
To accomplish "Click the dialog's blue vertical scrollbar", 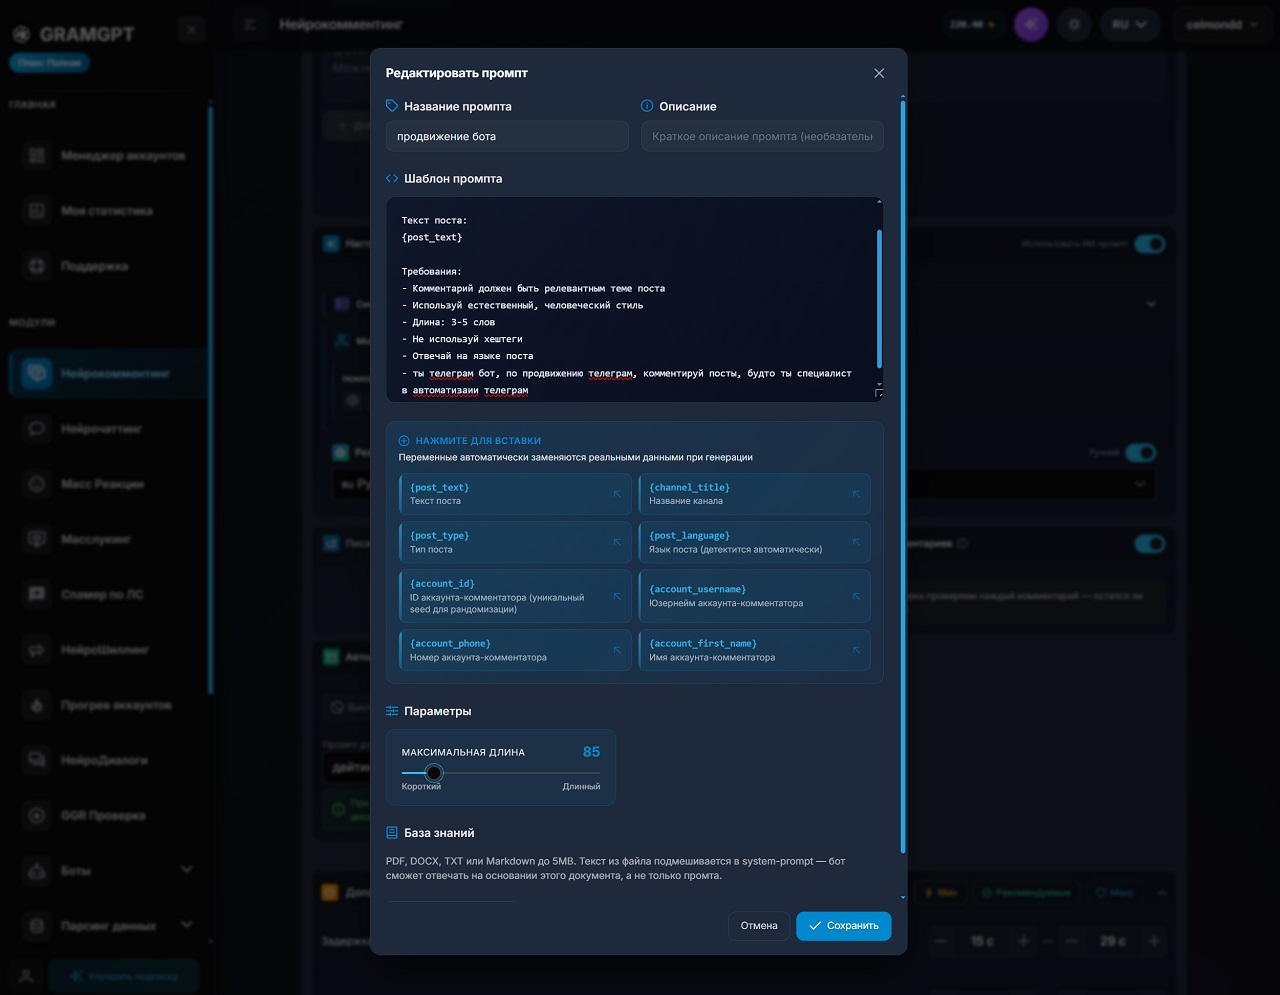I will coord(903,476).
